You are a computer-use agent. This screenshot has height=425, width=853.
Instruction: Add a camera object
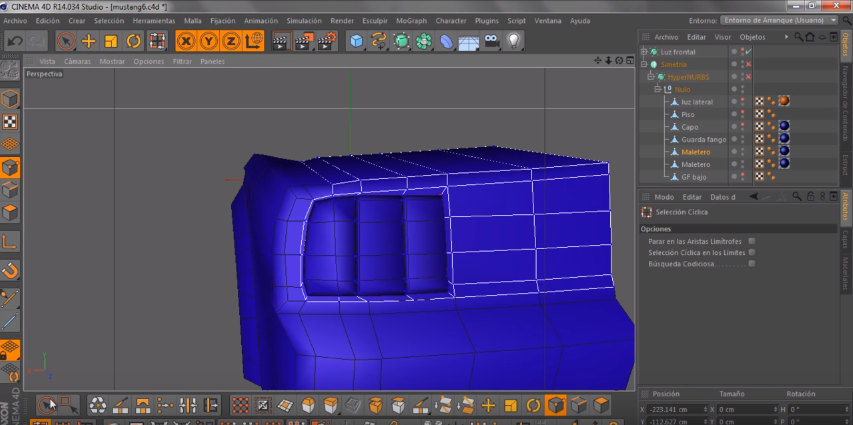pos(491,41)
